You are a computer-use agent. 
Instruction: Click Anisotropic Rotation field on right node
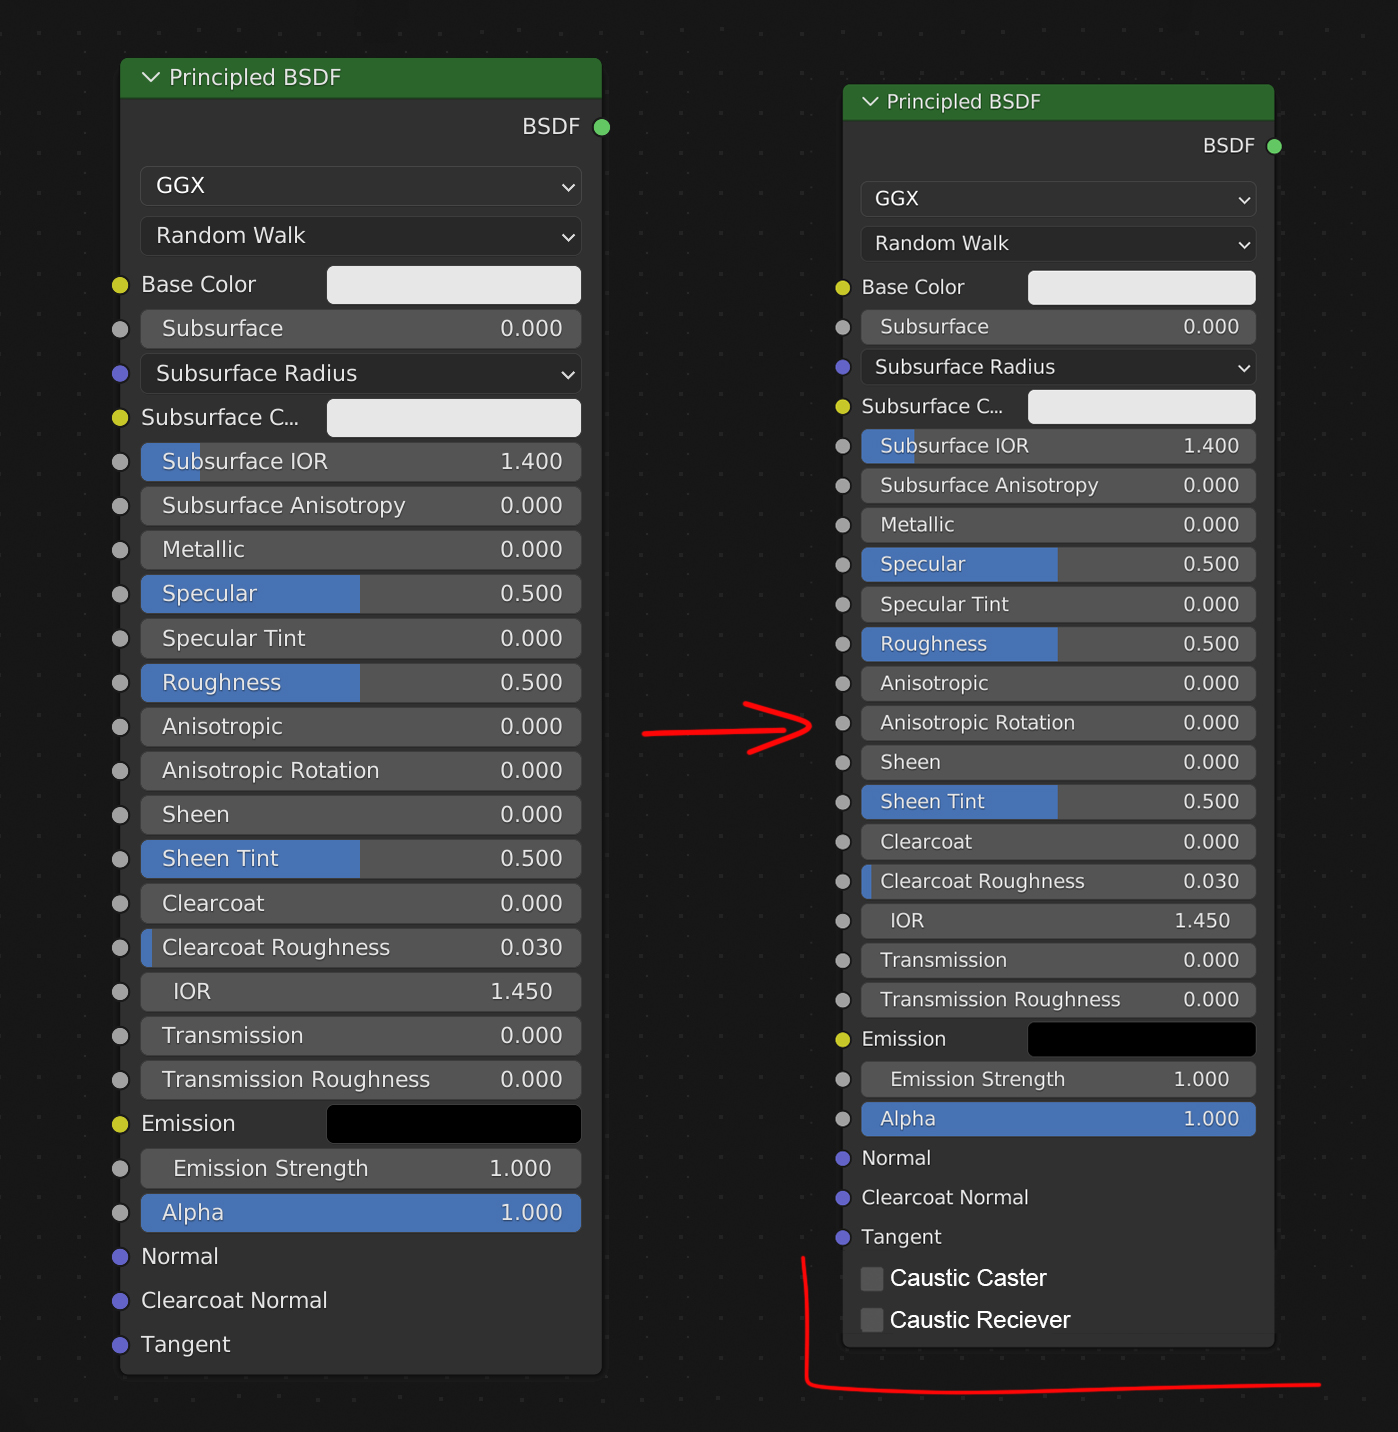tap(1058, 723)
